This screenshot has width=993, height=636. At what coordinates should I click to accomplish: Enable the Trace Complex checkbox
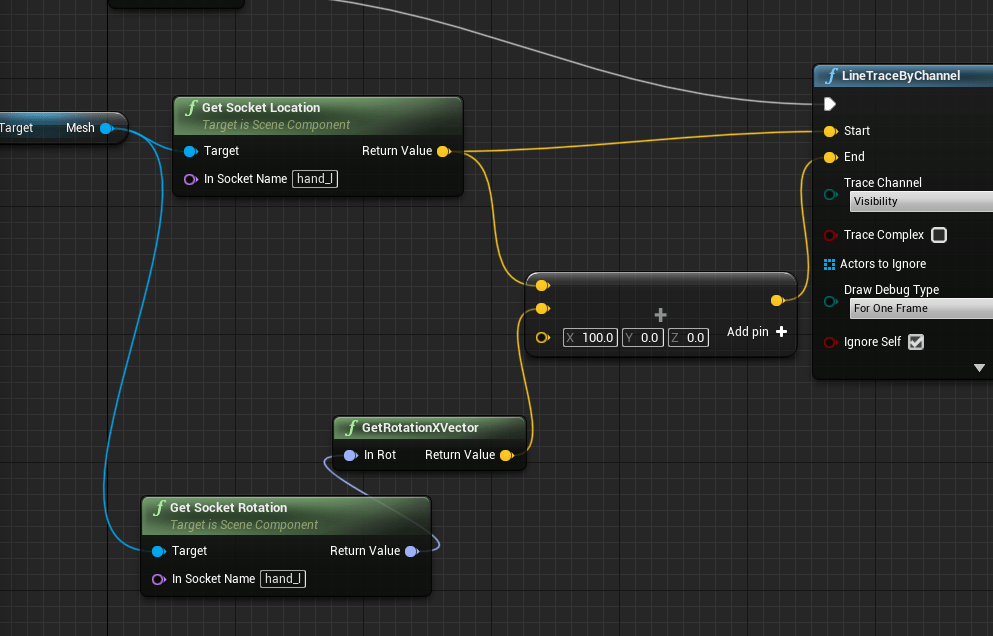click(939, 235)
